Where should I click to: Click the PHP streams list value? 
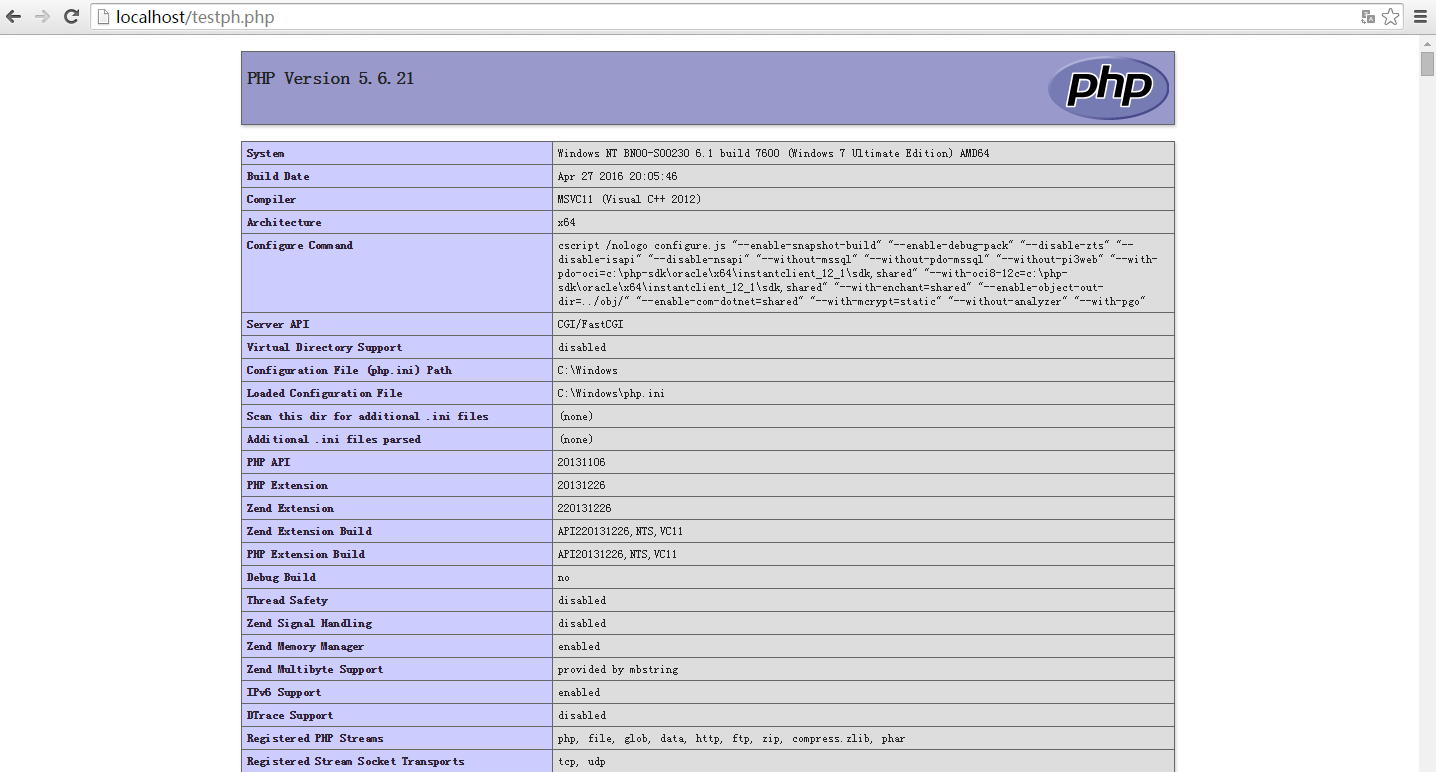[731, 738]
